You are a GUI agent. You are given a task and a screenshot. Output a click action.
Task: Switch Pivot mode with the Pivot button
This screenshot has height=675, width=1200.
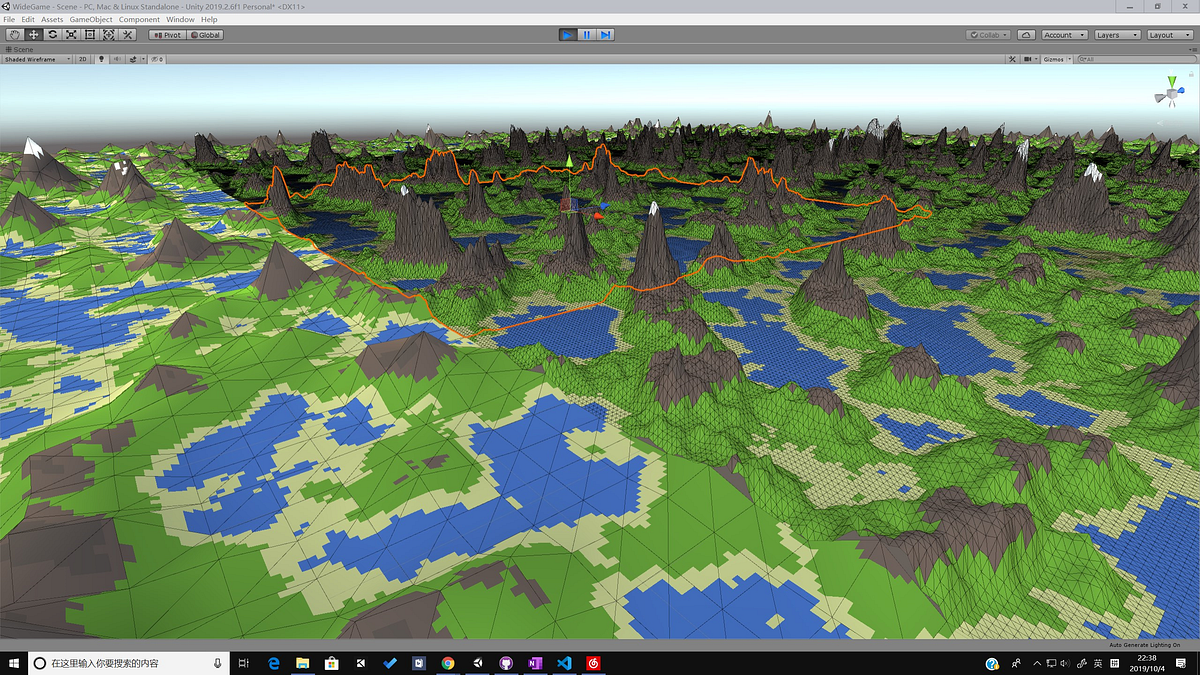pos(168,33)
